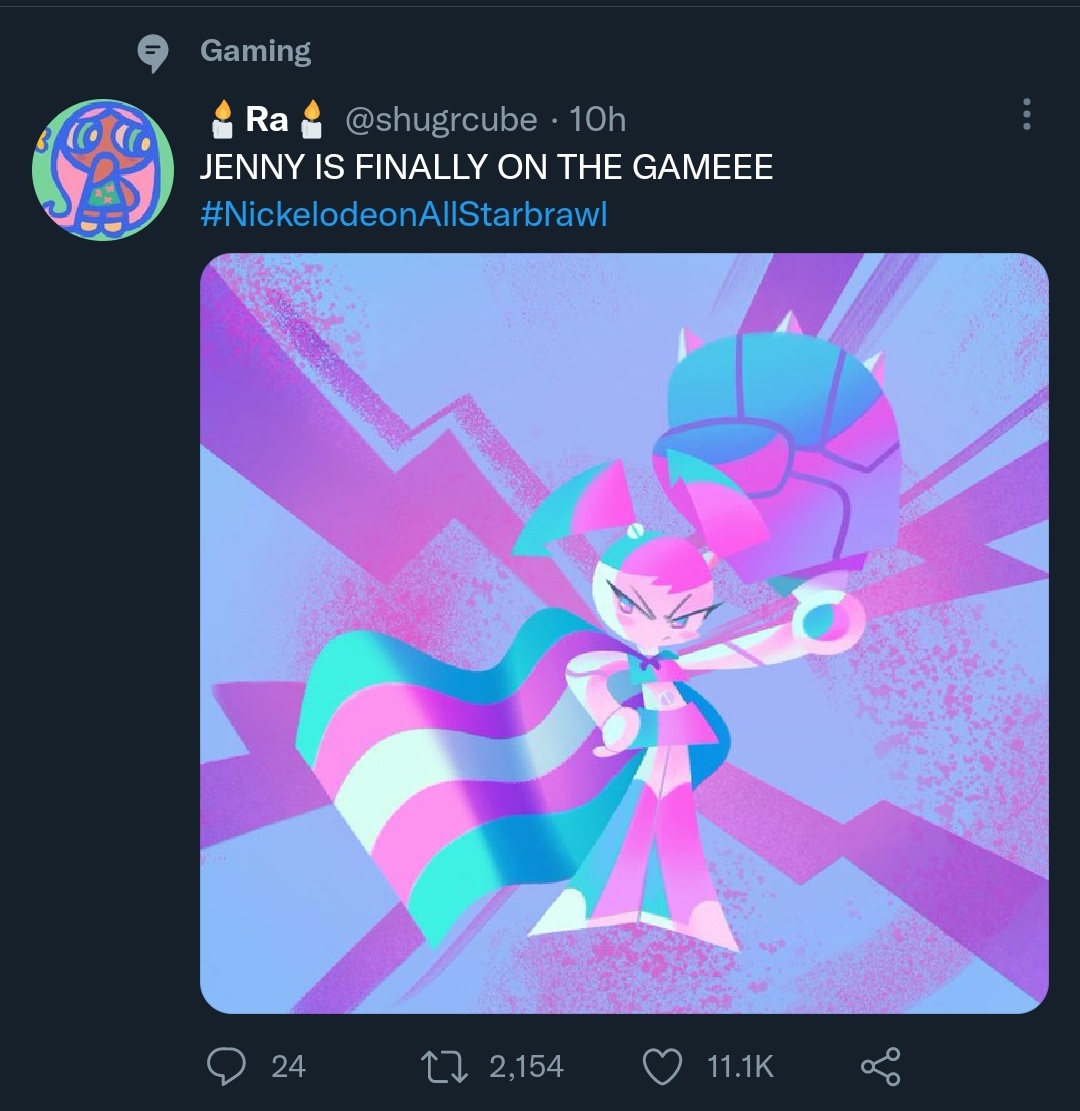Share the tweet via the share icon

click(880, 1066)
